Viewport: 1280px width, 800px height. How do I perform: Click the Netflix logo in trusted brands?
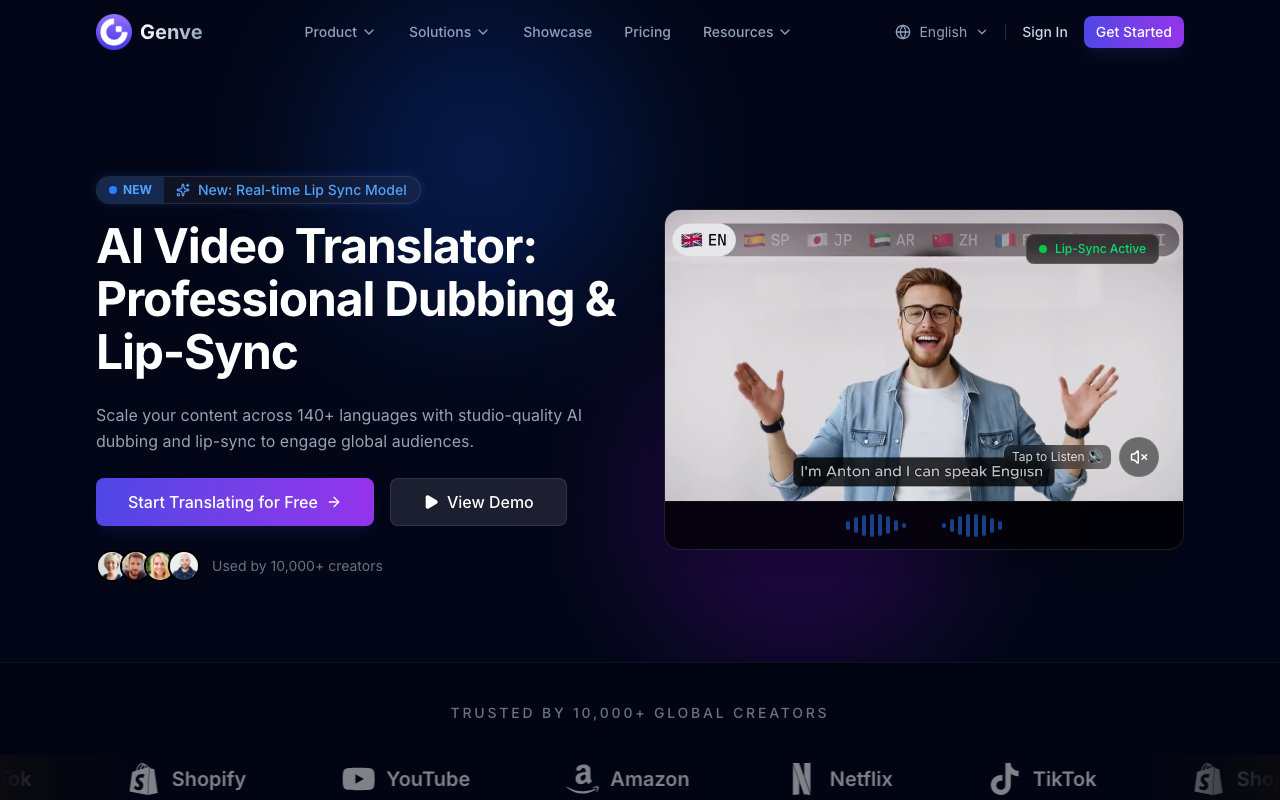point(841,779)
